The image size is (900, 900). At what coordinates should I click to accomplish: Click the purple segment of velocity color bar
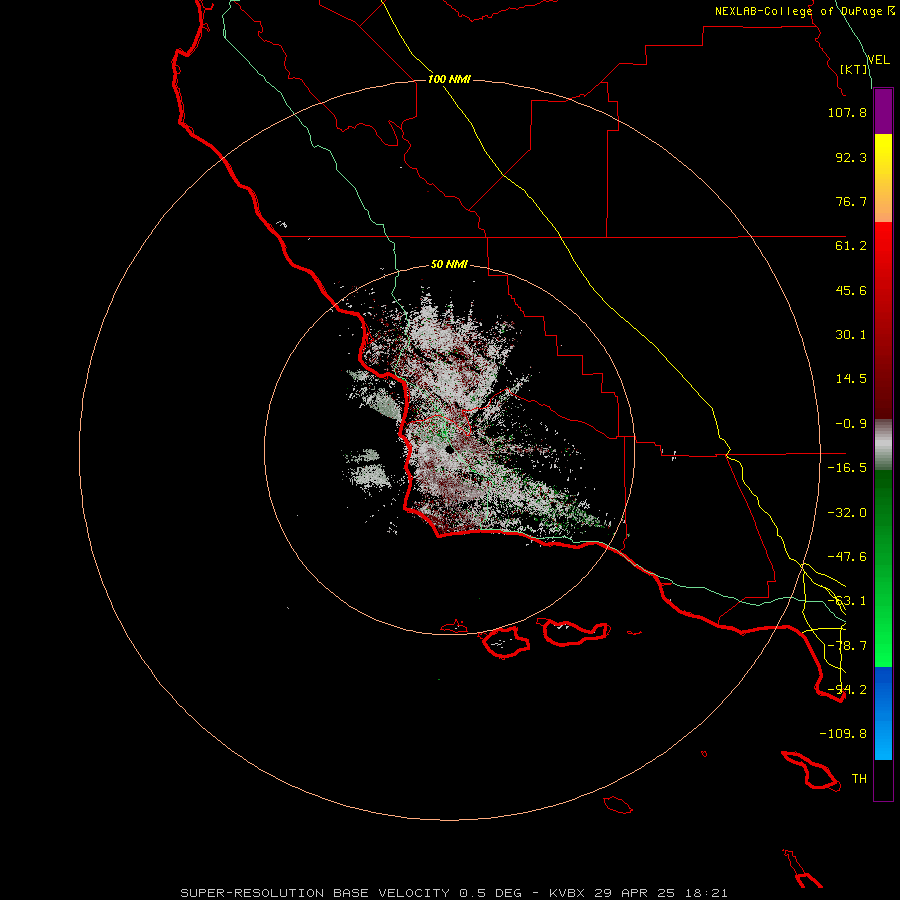883,111
